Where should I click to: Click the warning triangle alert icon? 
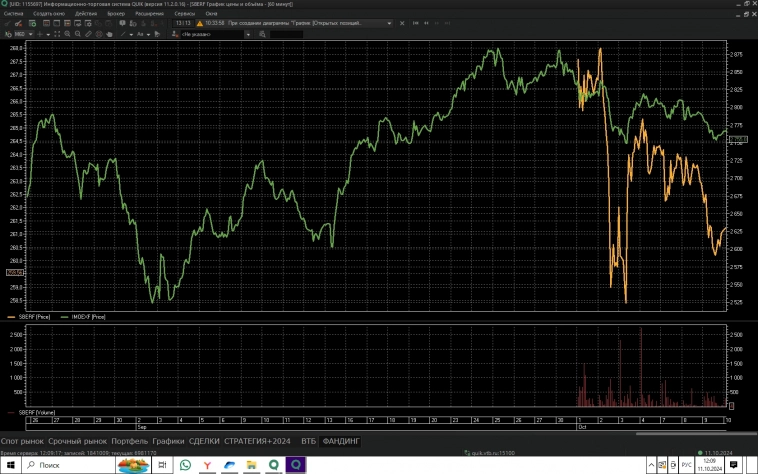pos(200,23)
